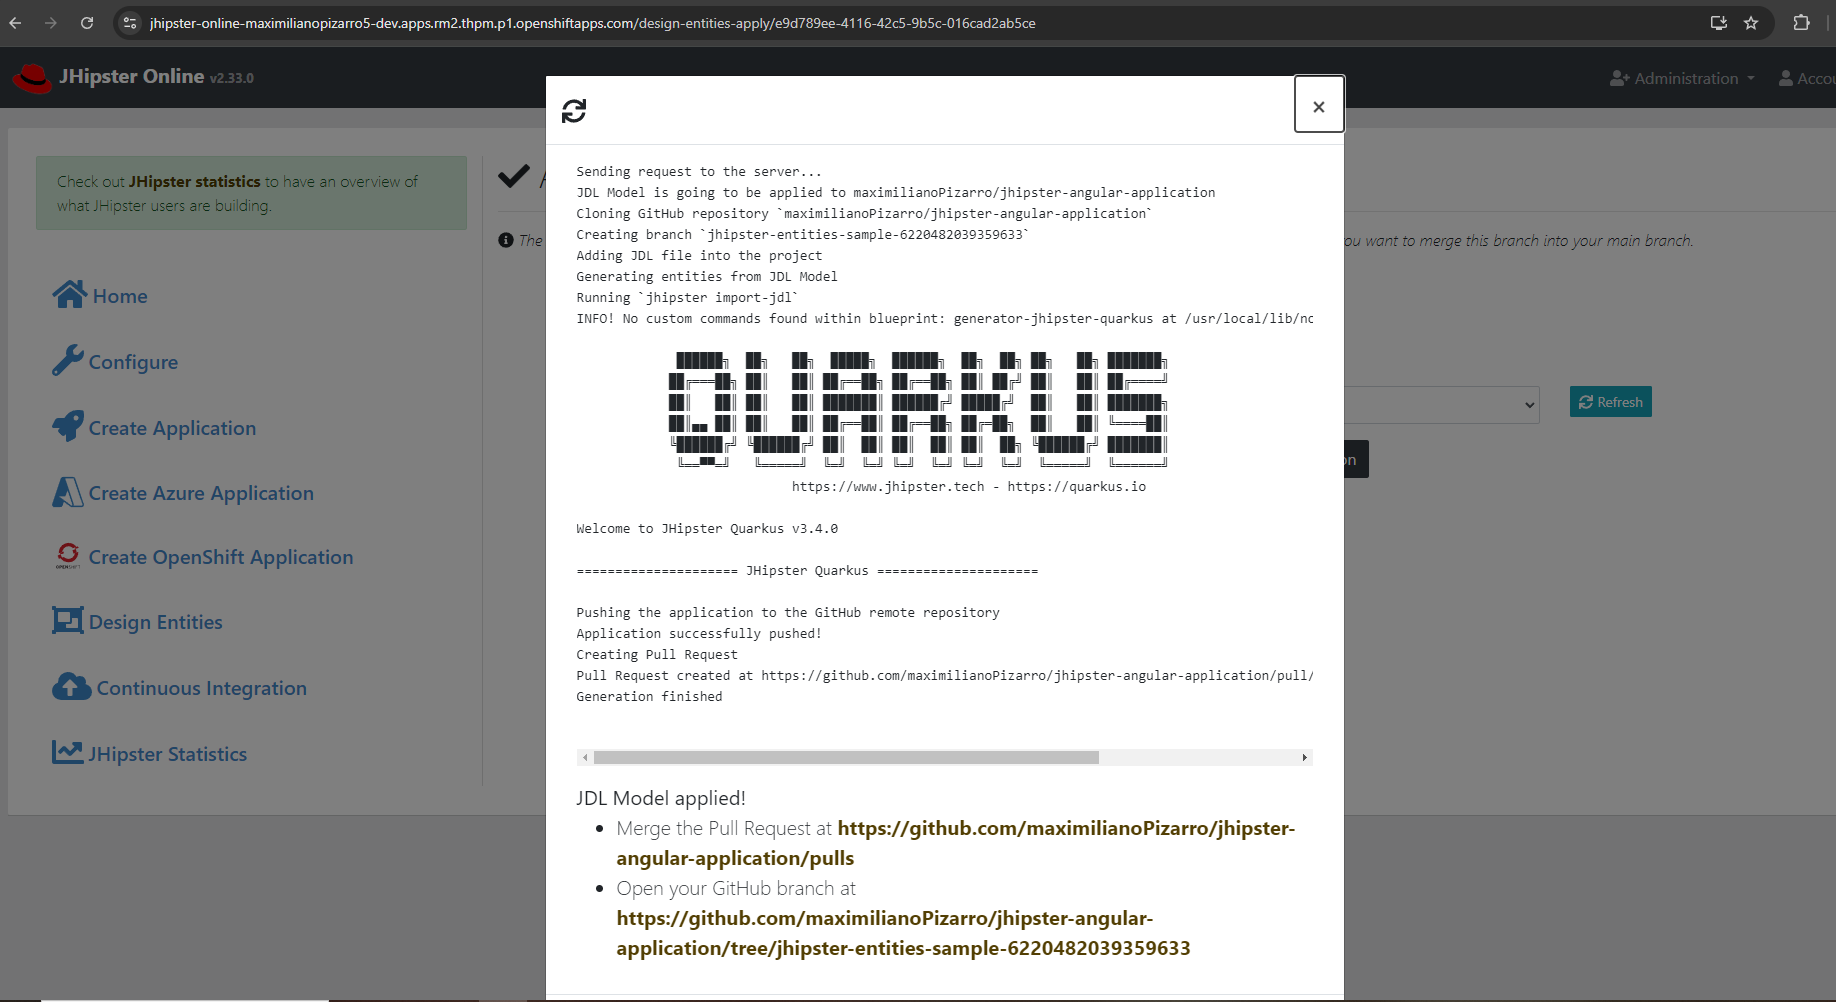Click the info circle icon beside 'The'
The image size is (1836, 1002).
506,240
